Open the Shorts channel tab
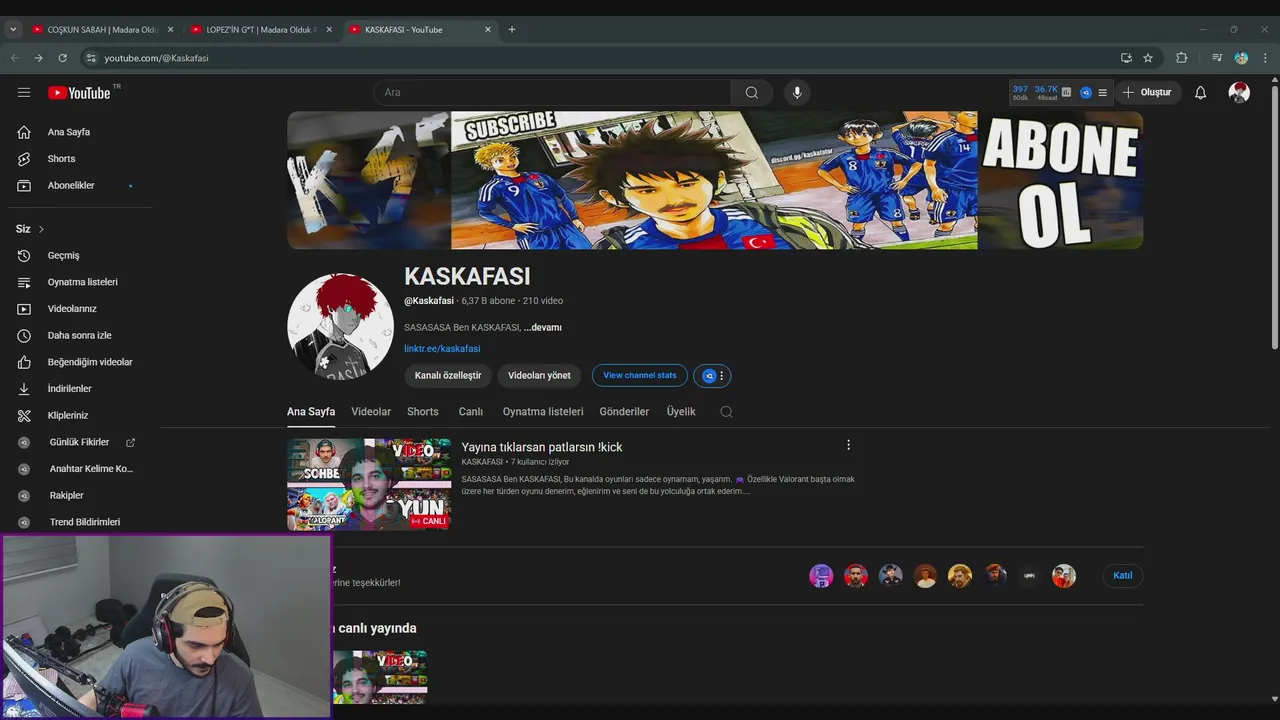1280x720 pixels. point(423,411)
